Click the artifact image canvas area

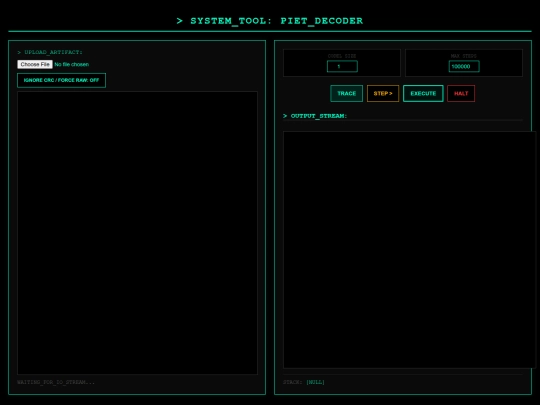click(137, 233)
